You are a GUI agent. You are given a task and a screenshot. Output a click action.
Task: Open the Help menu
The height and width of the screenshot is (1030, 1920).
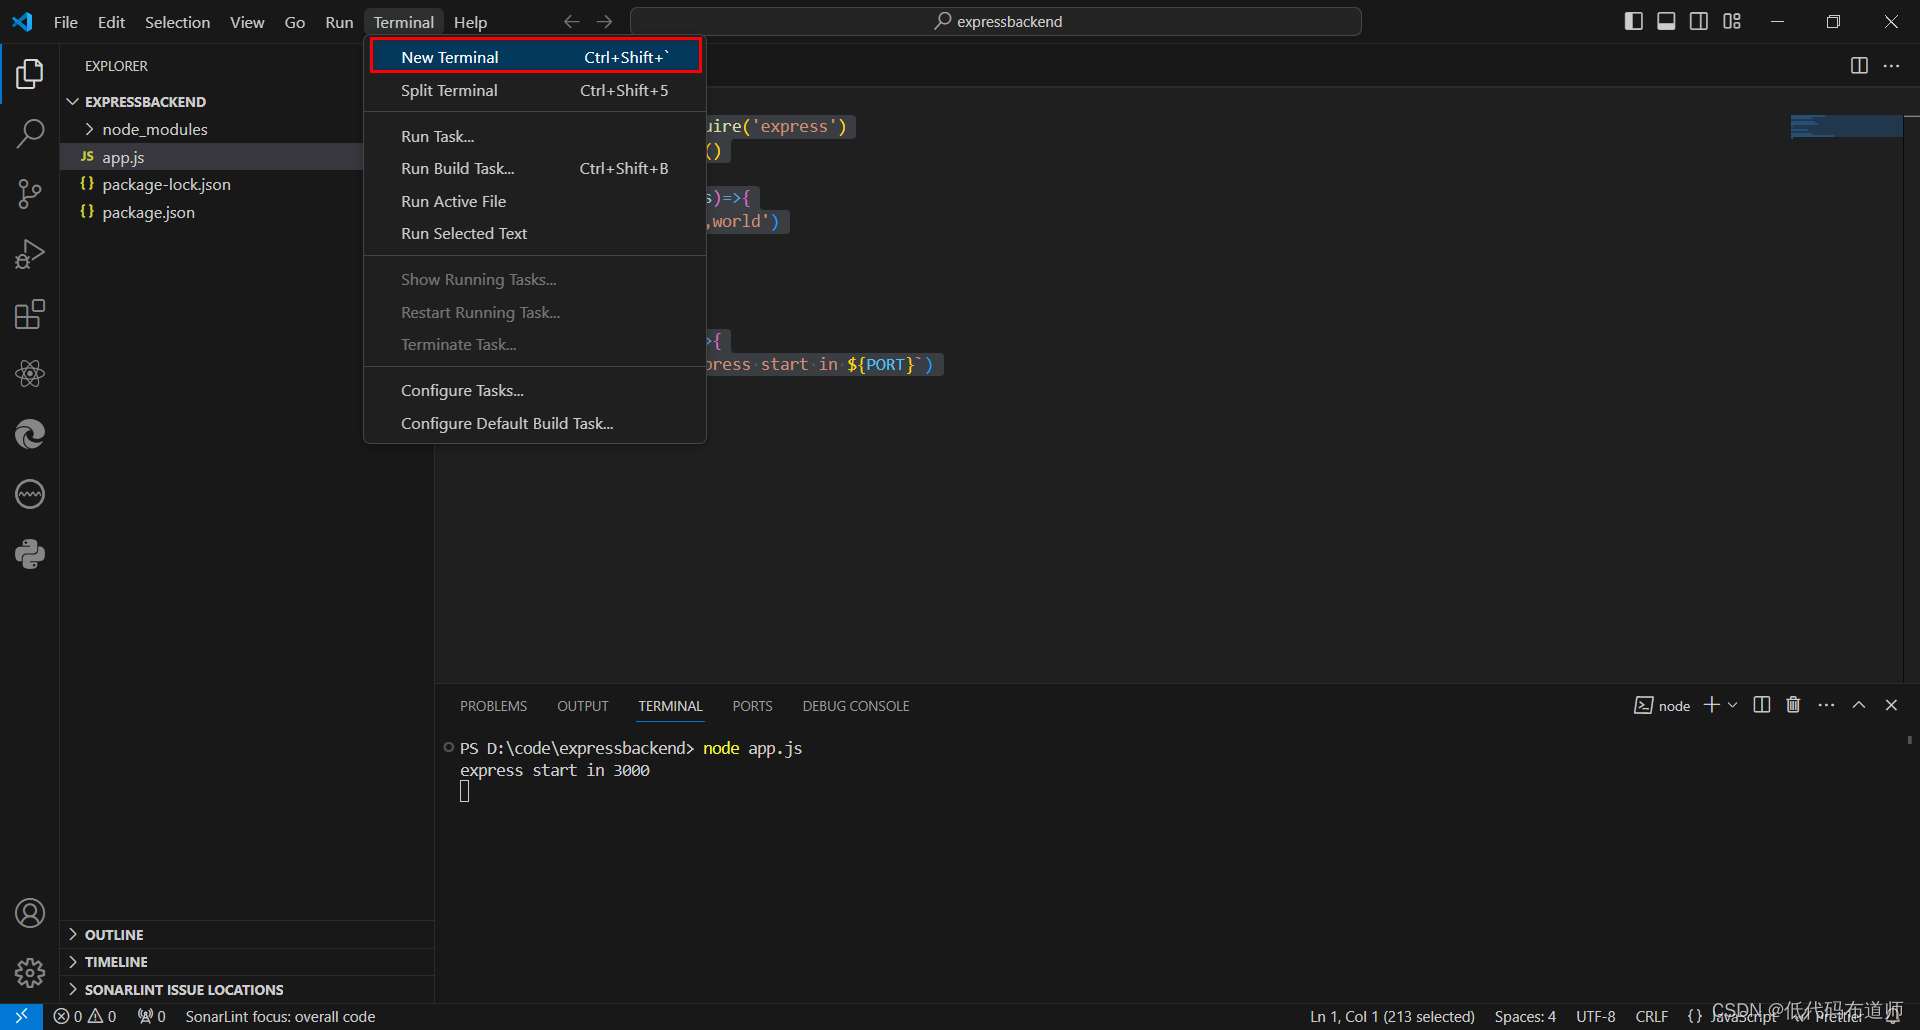pyautogui.click(x=470, y=22)
